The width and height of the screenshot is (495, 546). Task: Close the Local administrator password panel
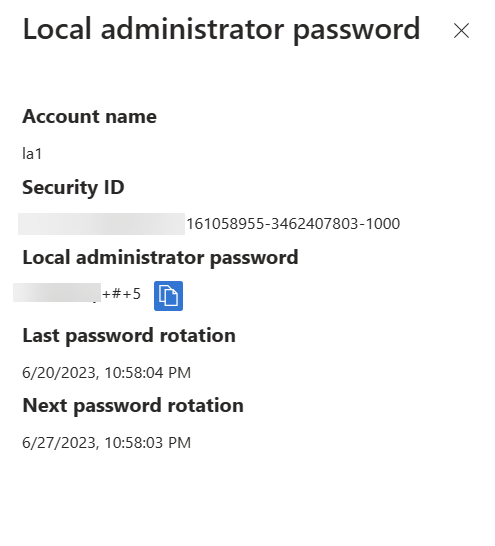click(x=462, y=31)
